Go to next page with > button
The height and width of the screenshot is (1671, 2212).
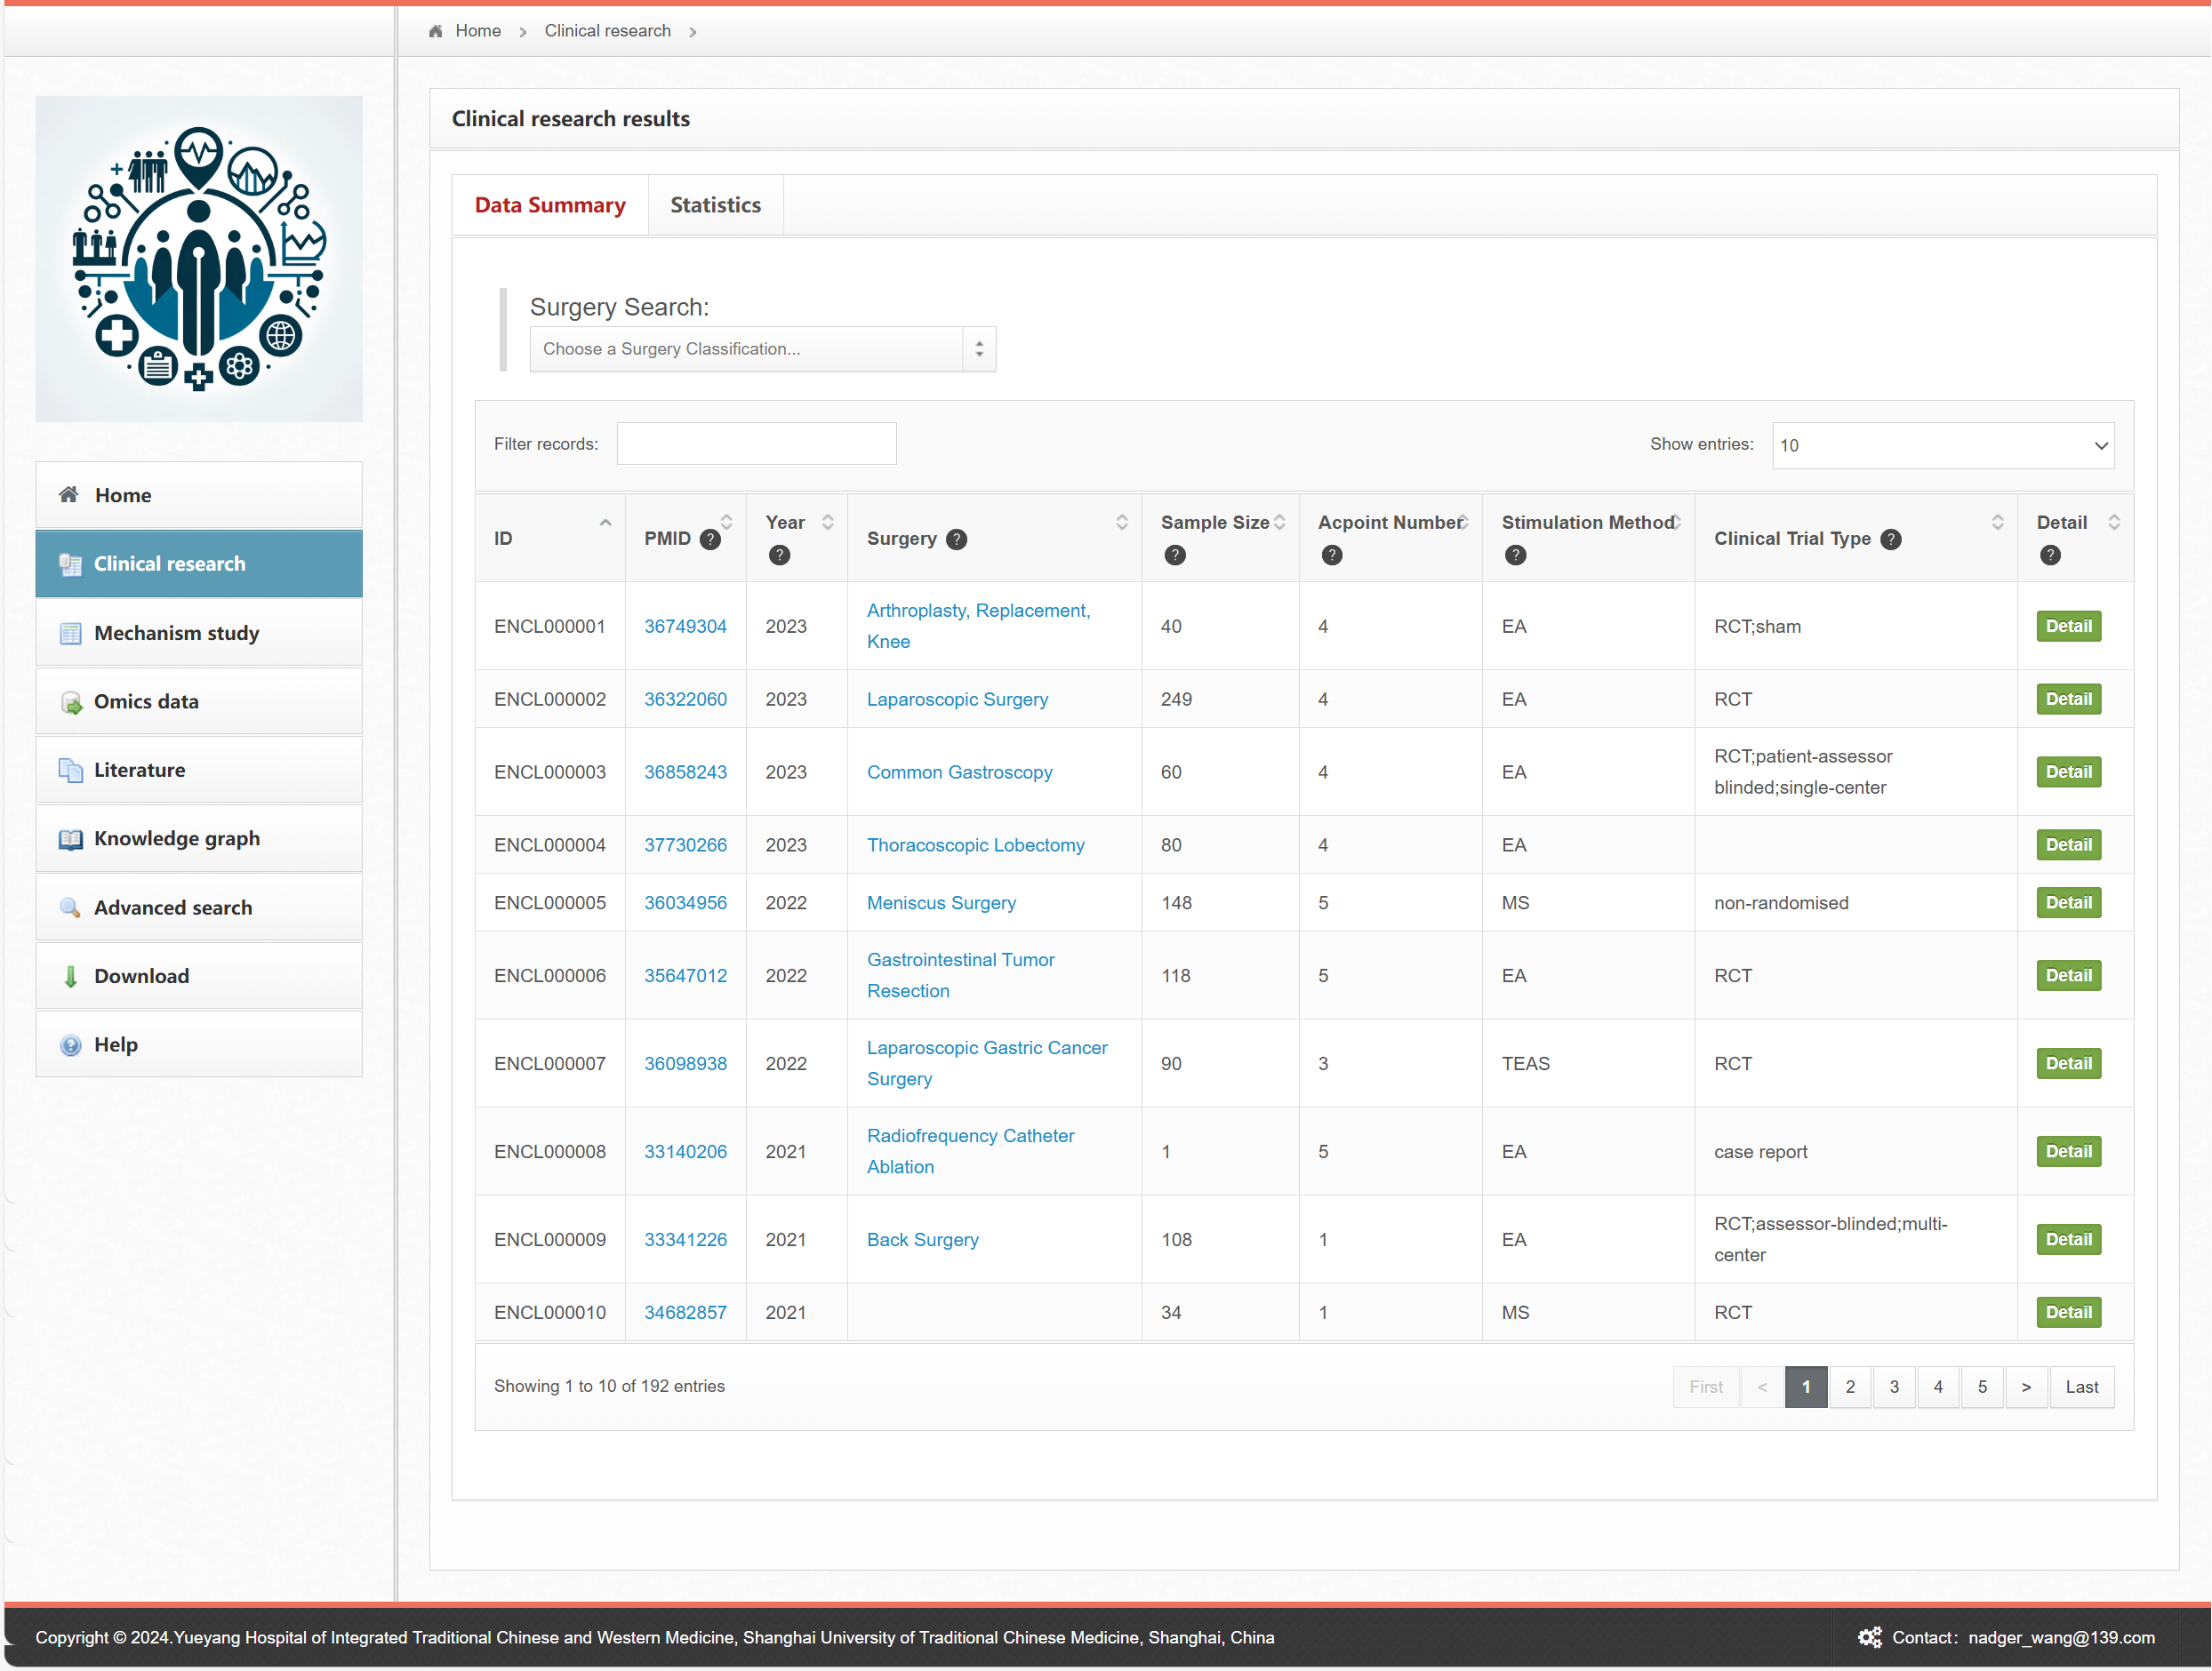pyautogui.click(x=2025, y=1387)
